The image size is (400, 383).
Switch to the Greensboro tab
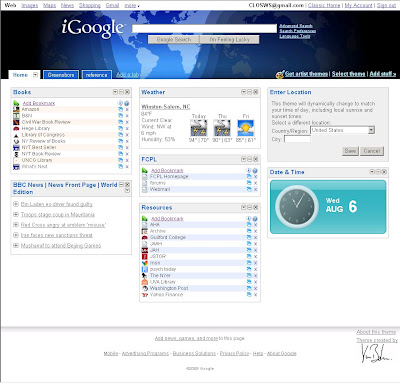61,75
